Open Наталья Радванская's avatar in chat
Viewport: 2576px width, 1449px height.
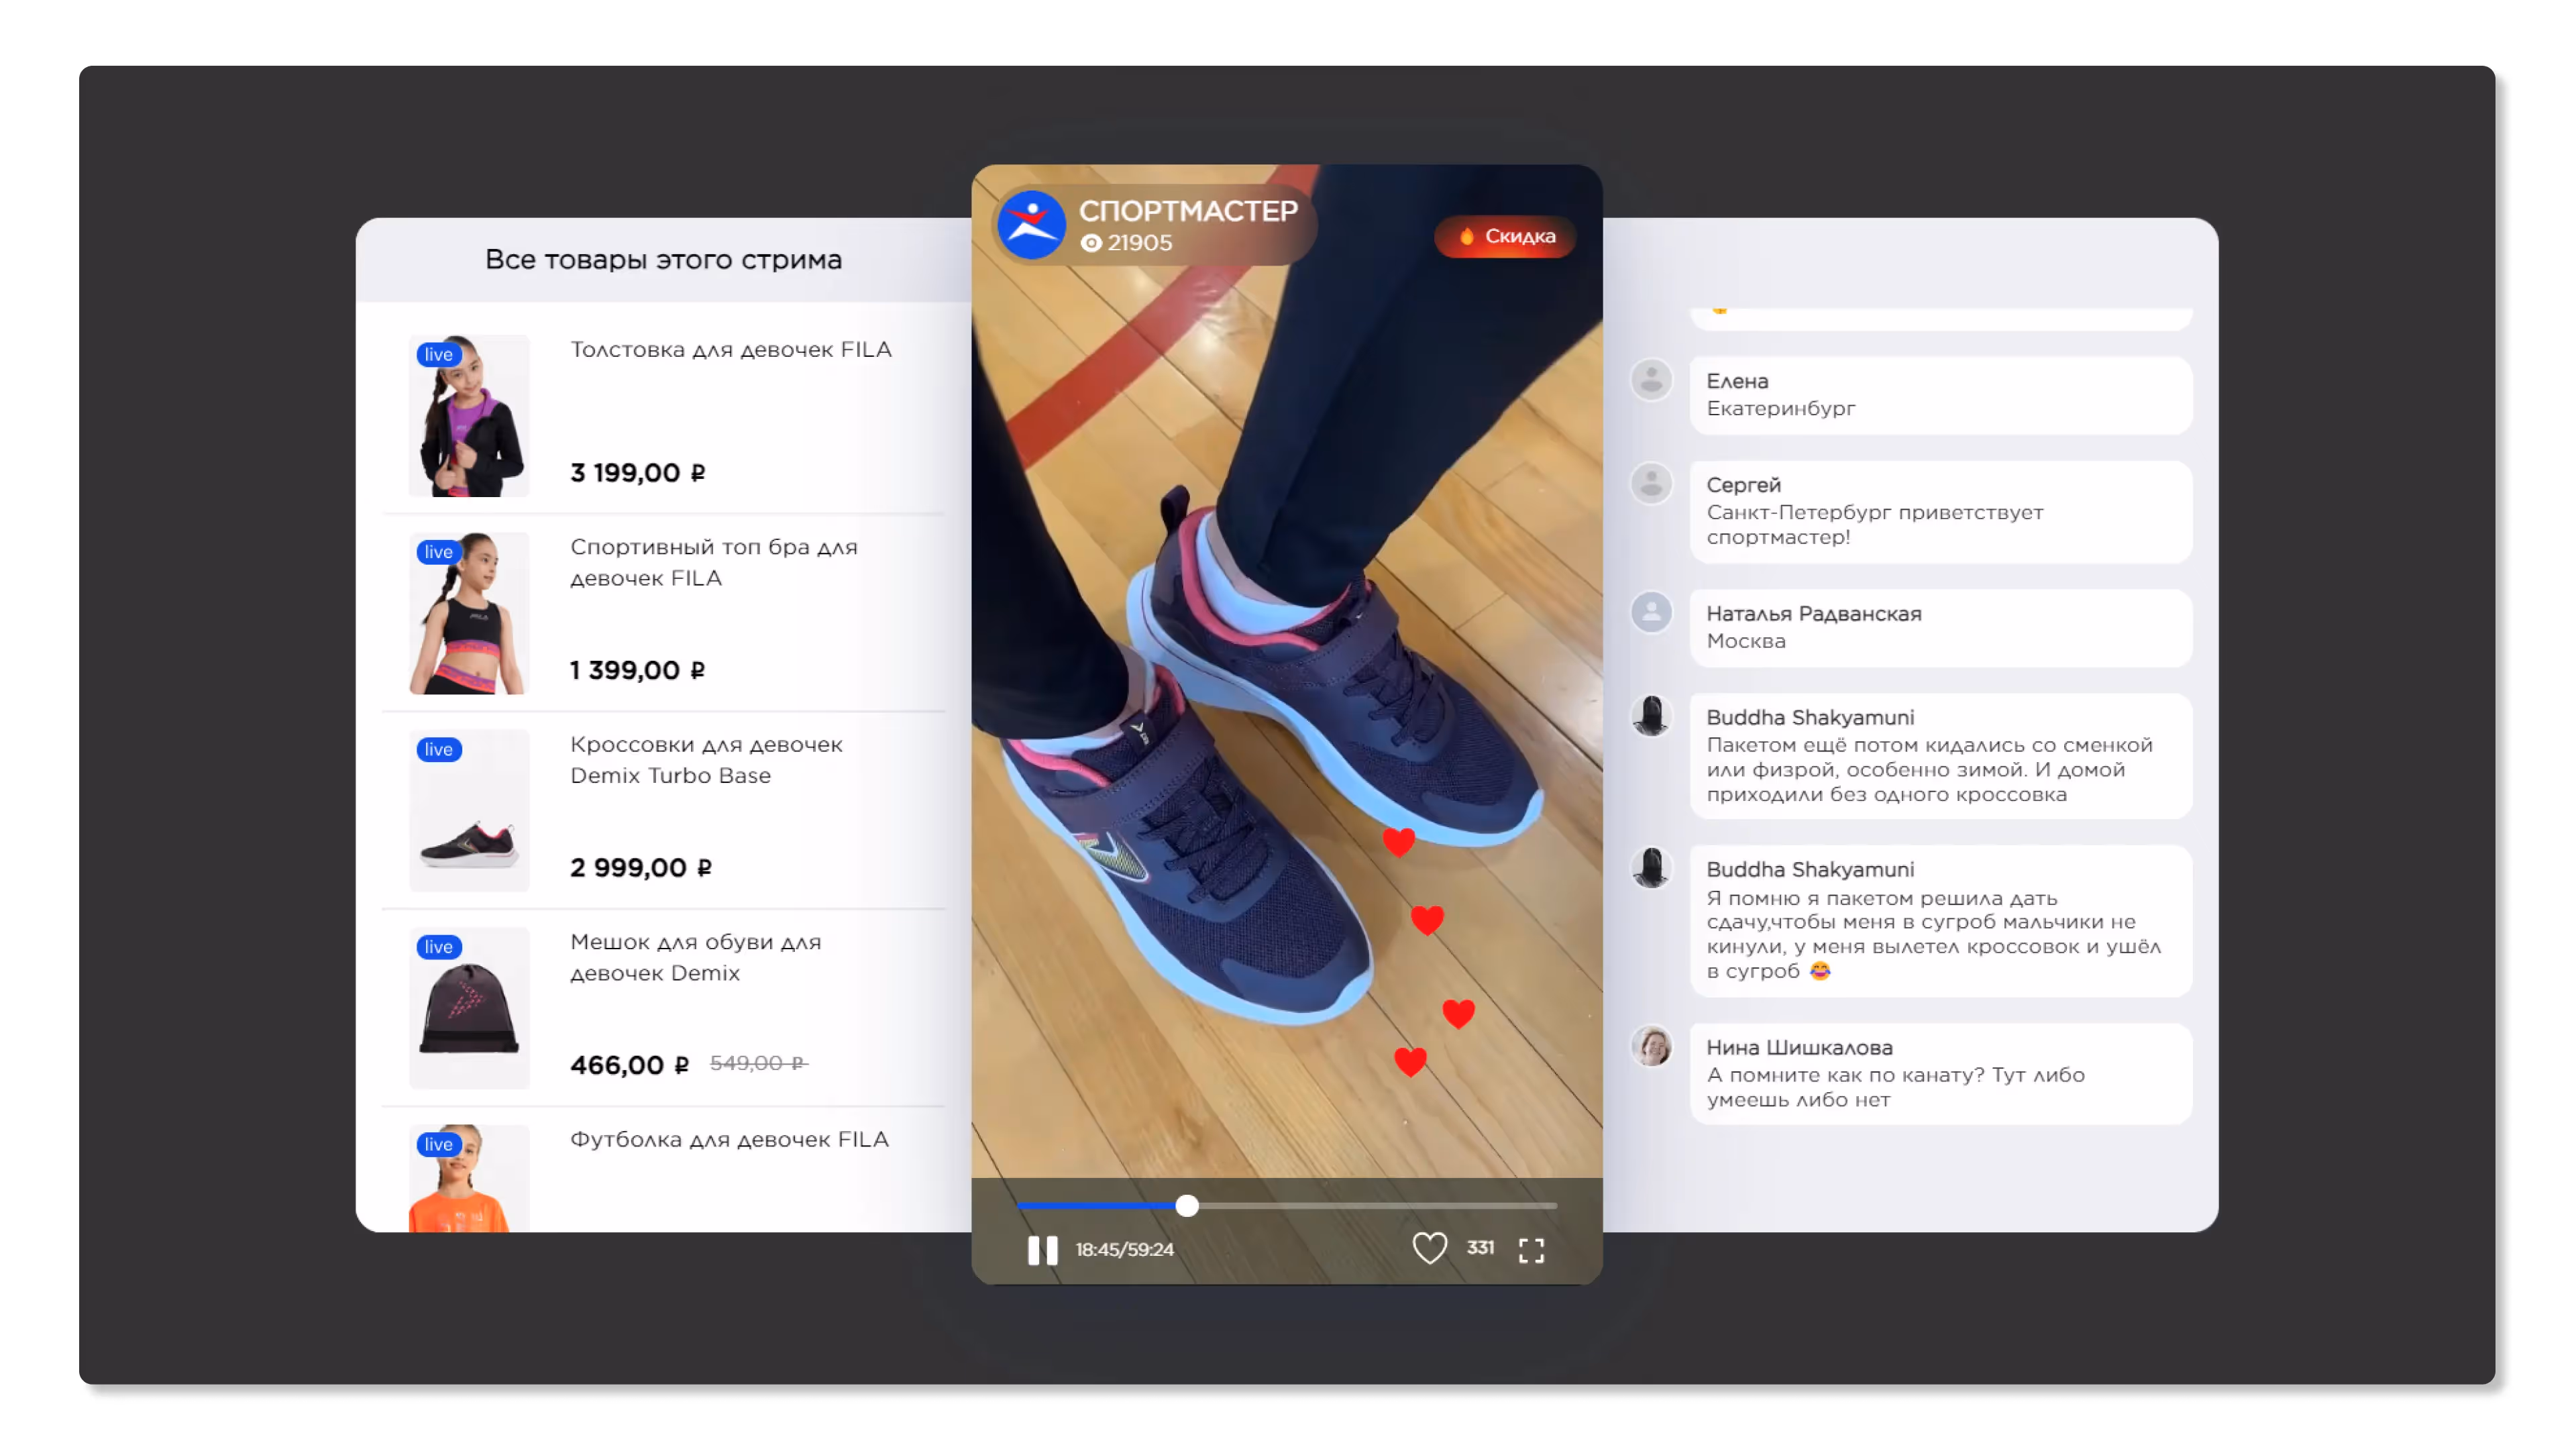click(1651, 612)
